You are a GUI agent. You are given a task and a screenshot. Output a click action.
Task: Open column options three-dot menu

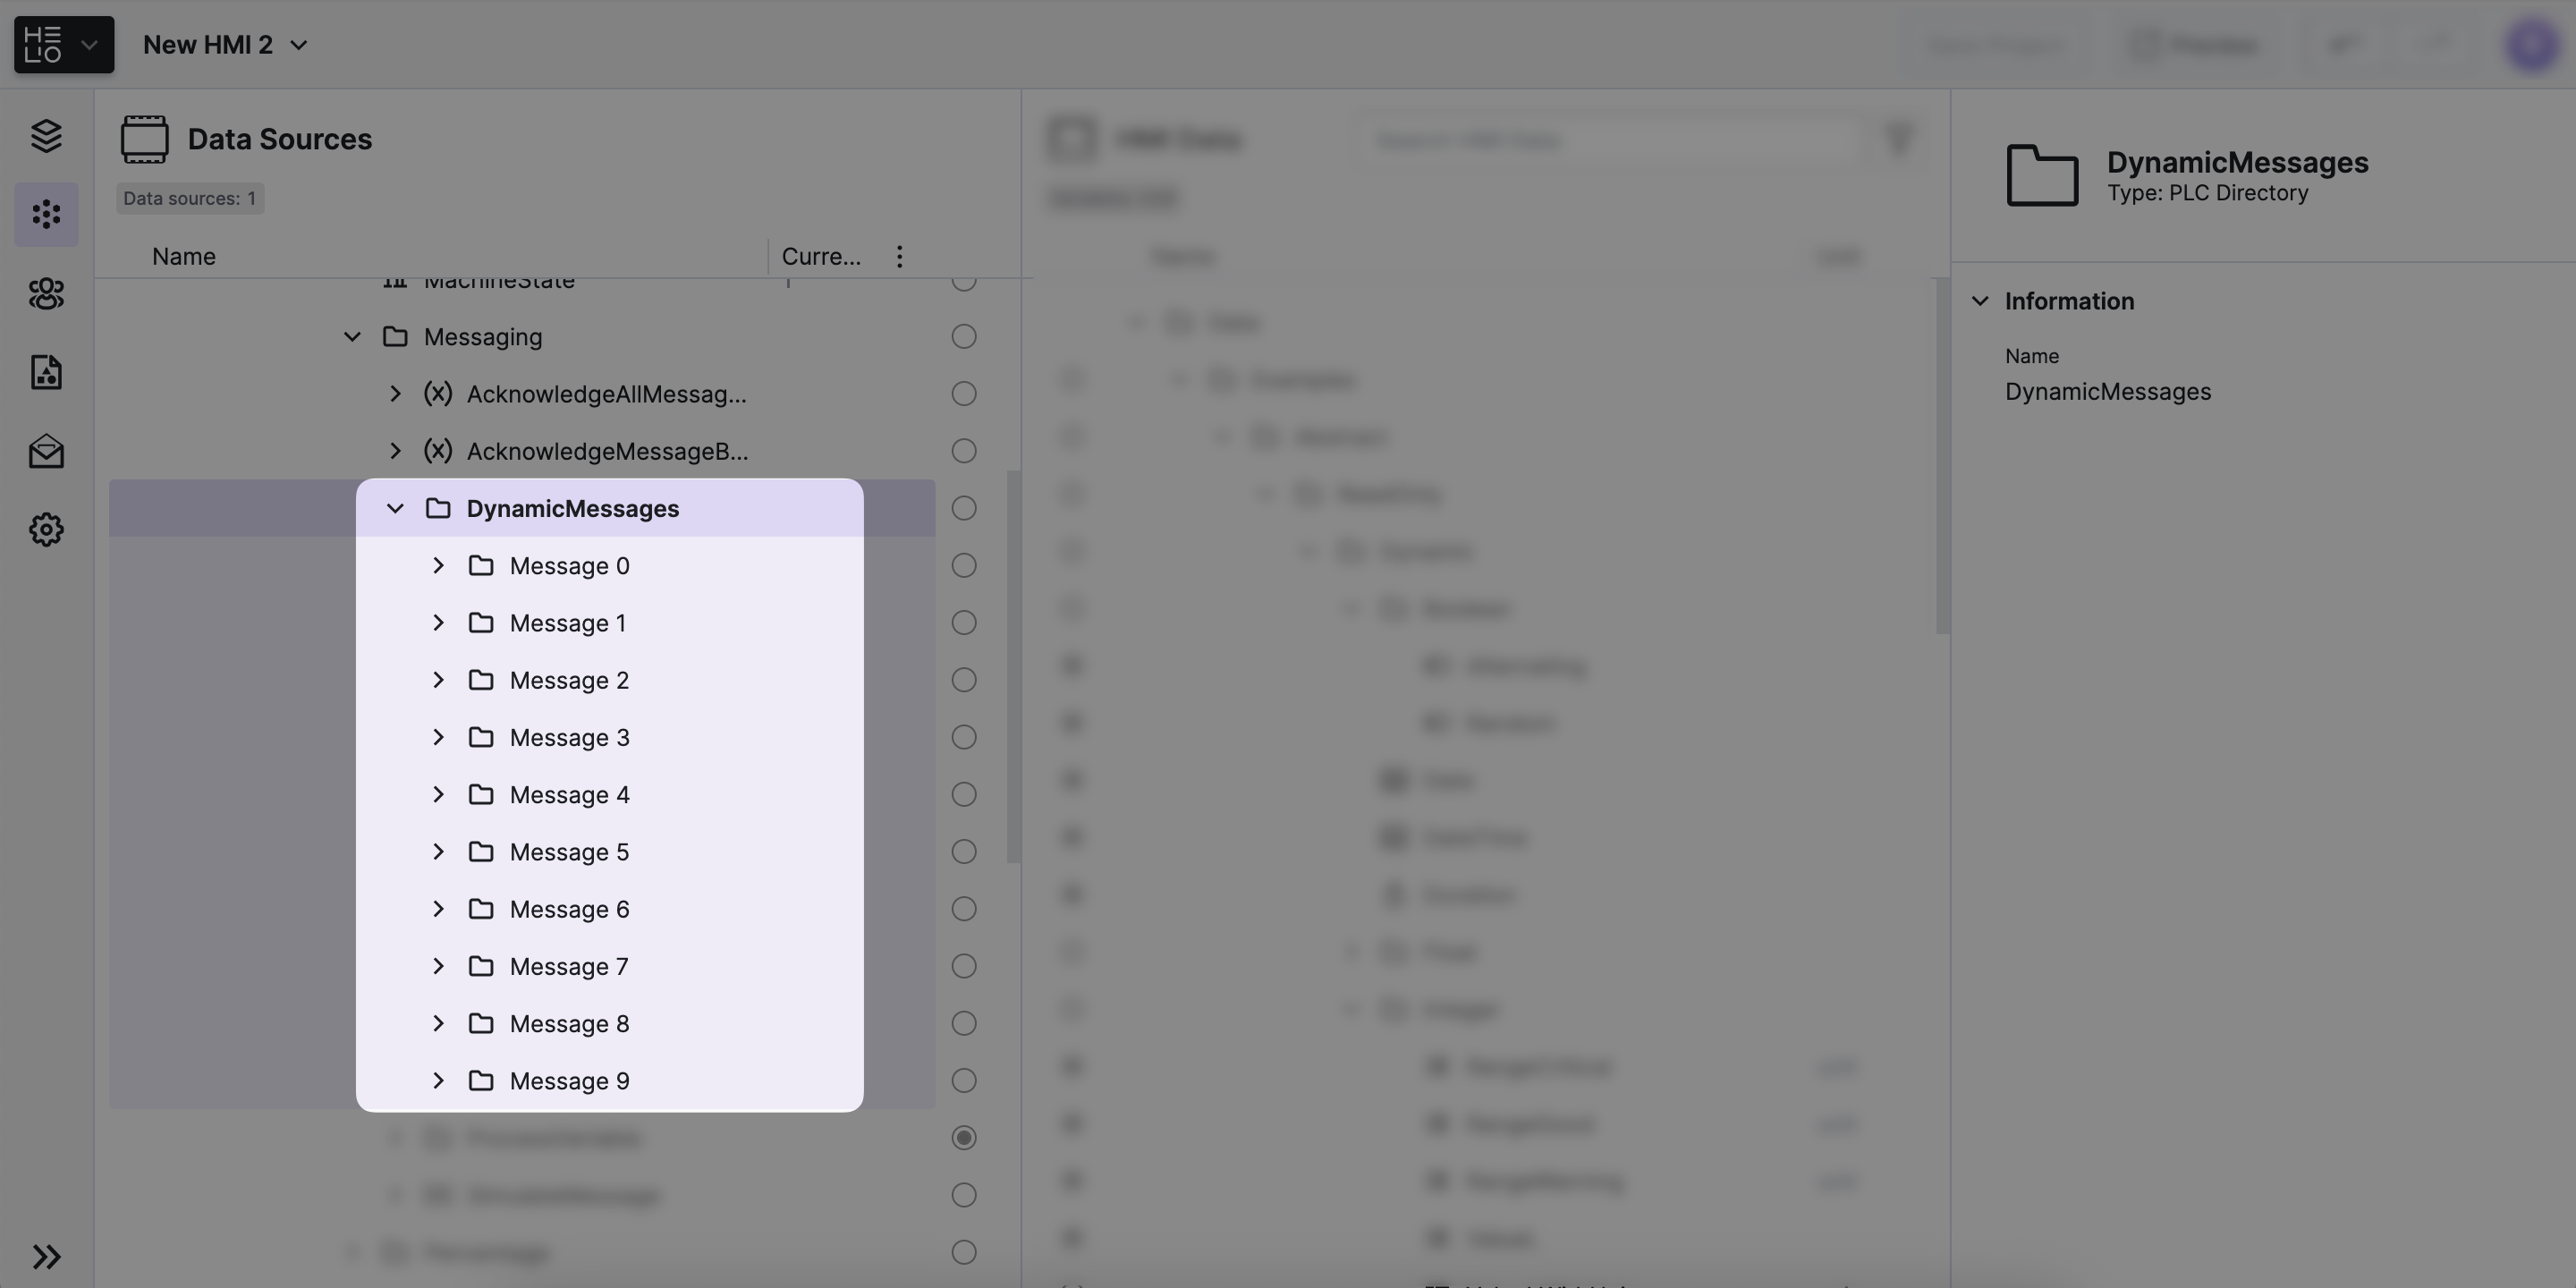point(899,257)
